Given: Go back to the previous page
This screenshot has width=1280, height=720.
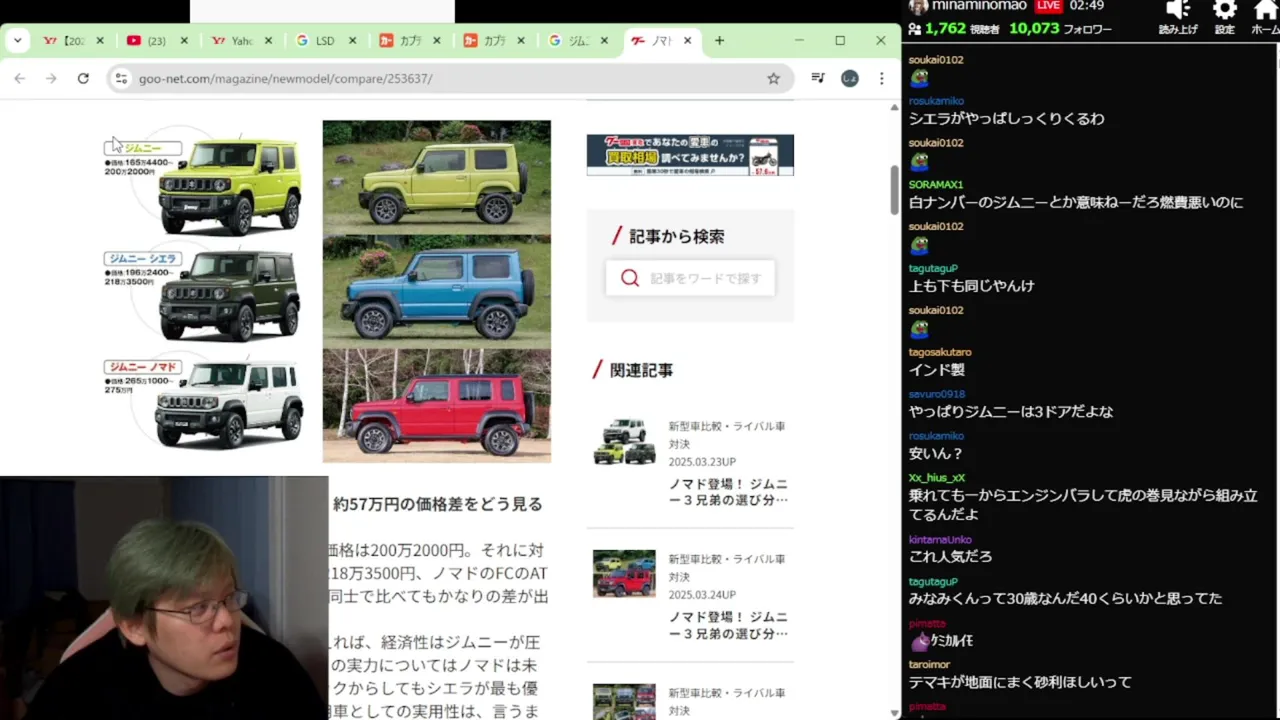Looking at the screenshot, I should pos(20,78).
